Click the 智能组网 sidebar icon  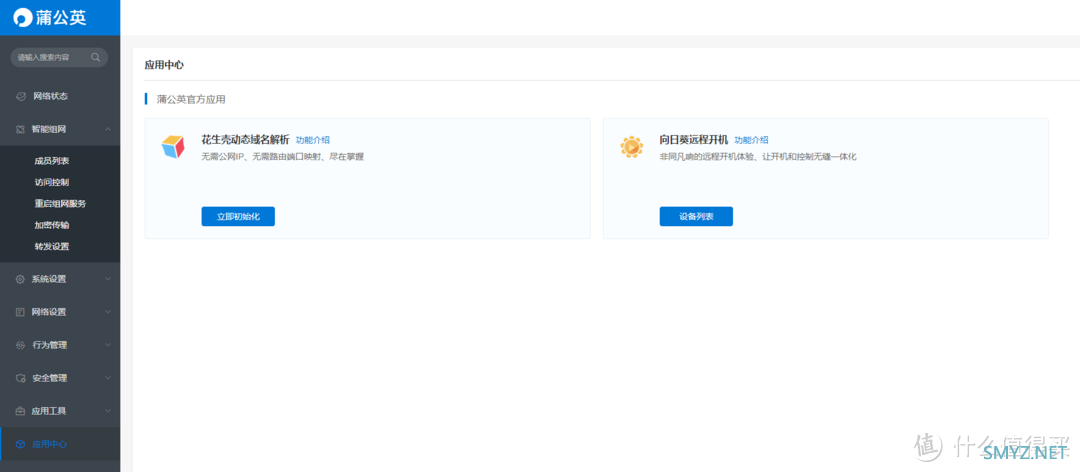(20, 129)
